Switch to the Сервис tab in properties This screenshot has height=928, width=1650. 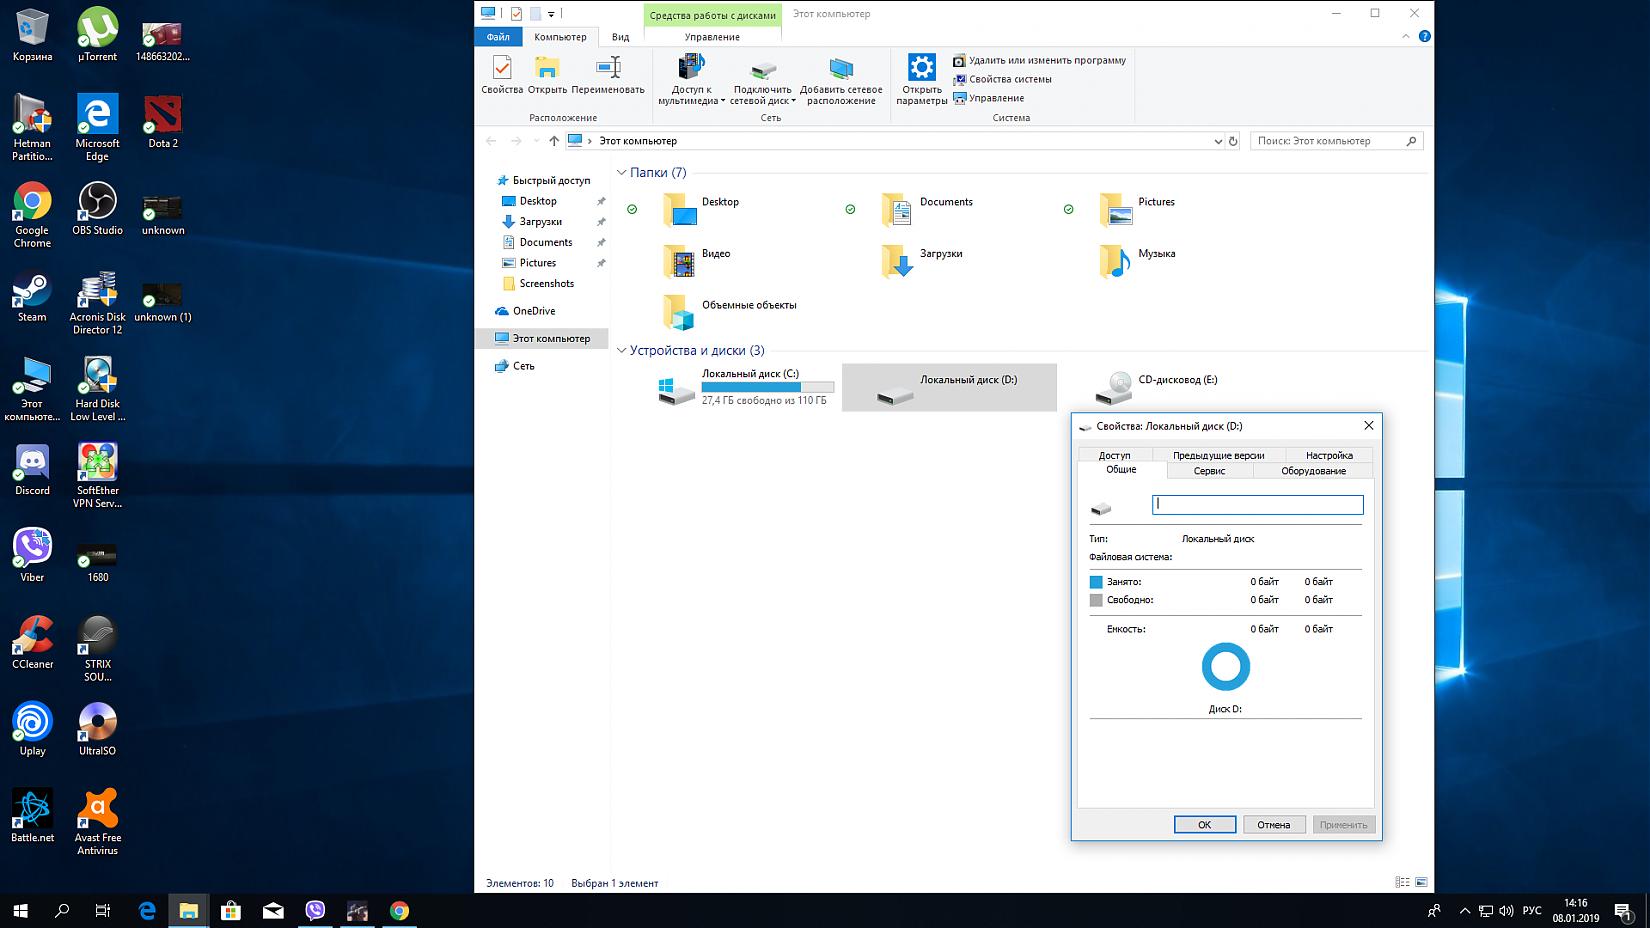[1209, 471]
